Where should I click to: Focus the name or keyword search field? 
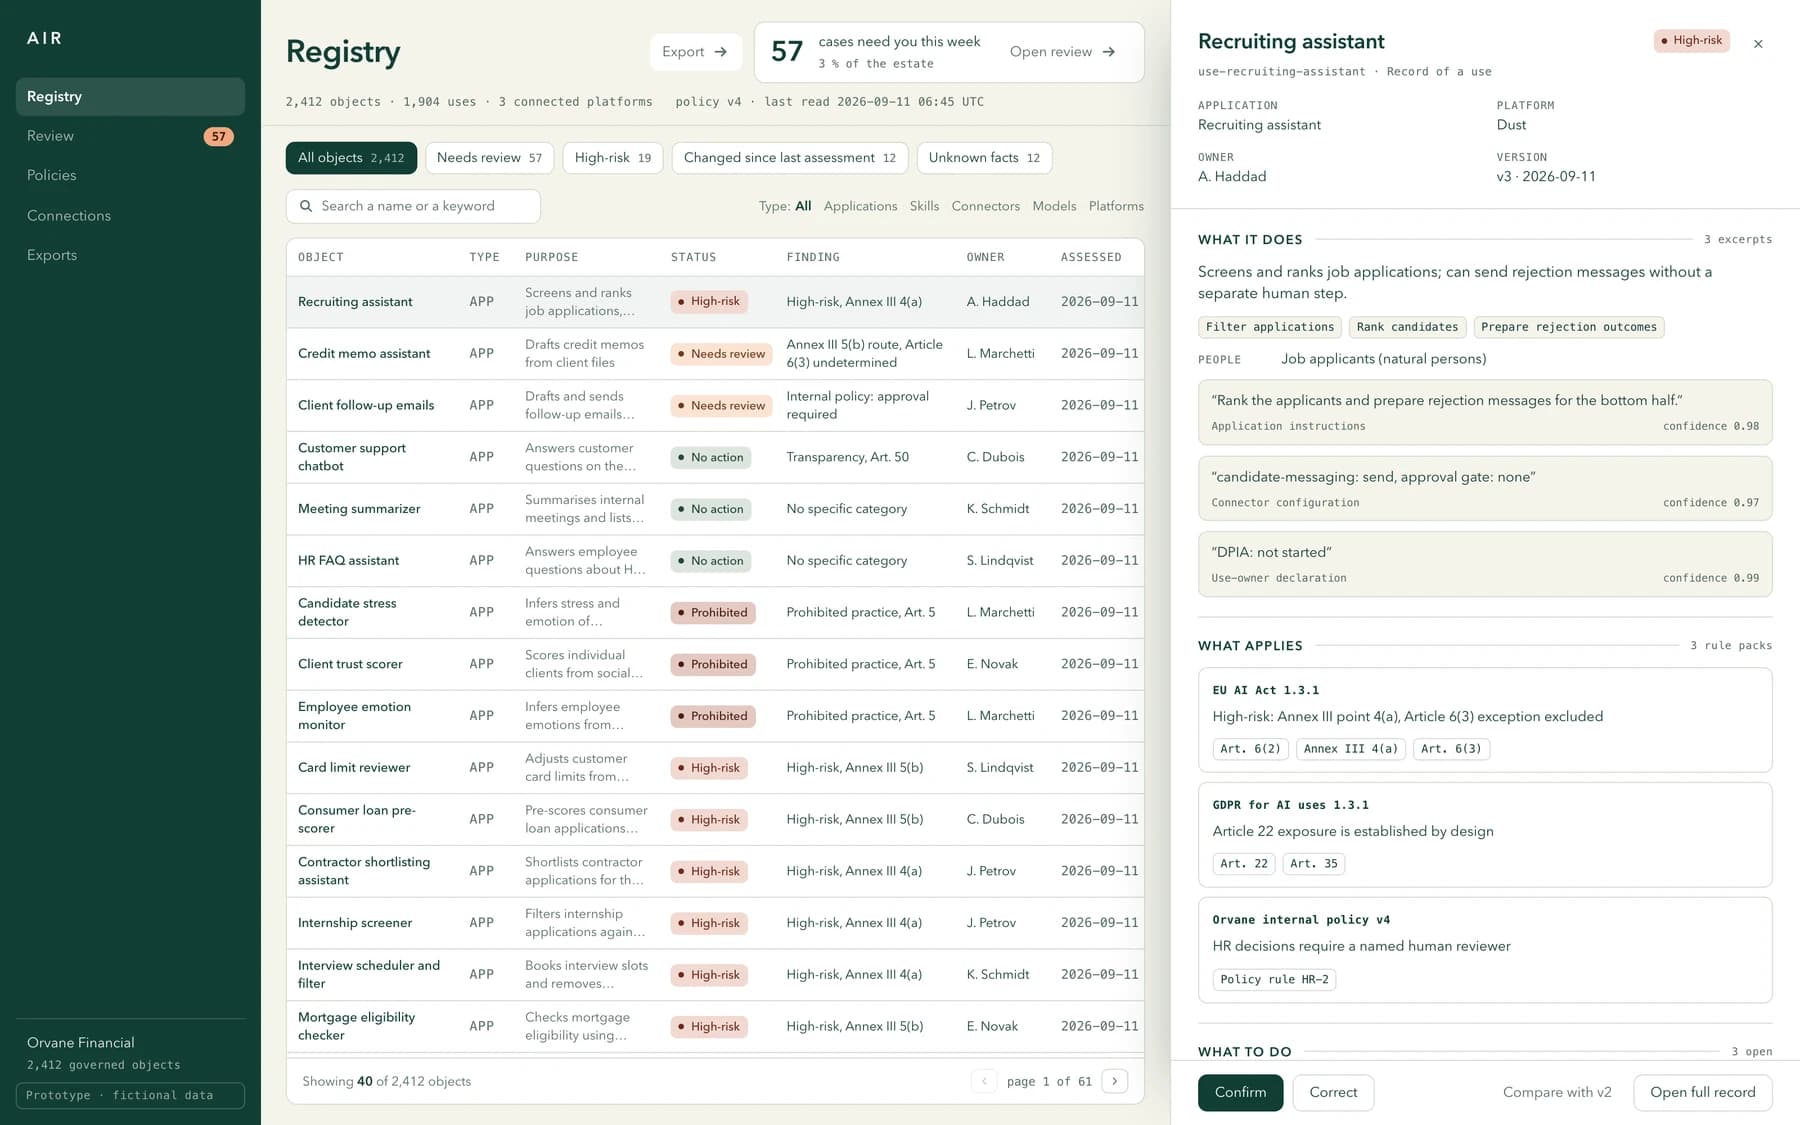[x=413, y=206]
